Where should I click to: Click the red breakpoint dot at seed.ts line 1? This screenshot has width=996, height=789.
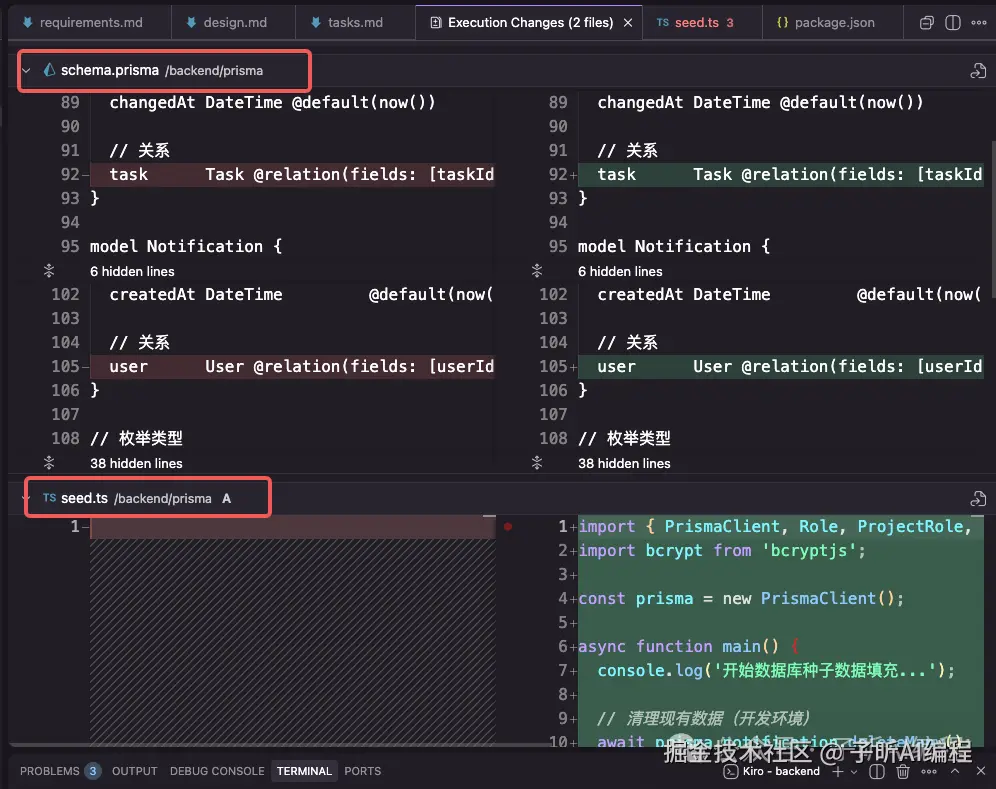(508, 527)
